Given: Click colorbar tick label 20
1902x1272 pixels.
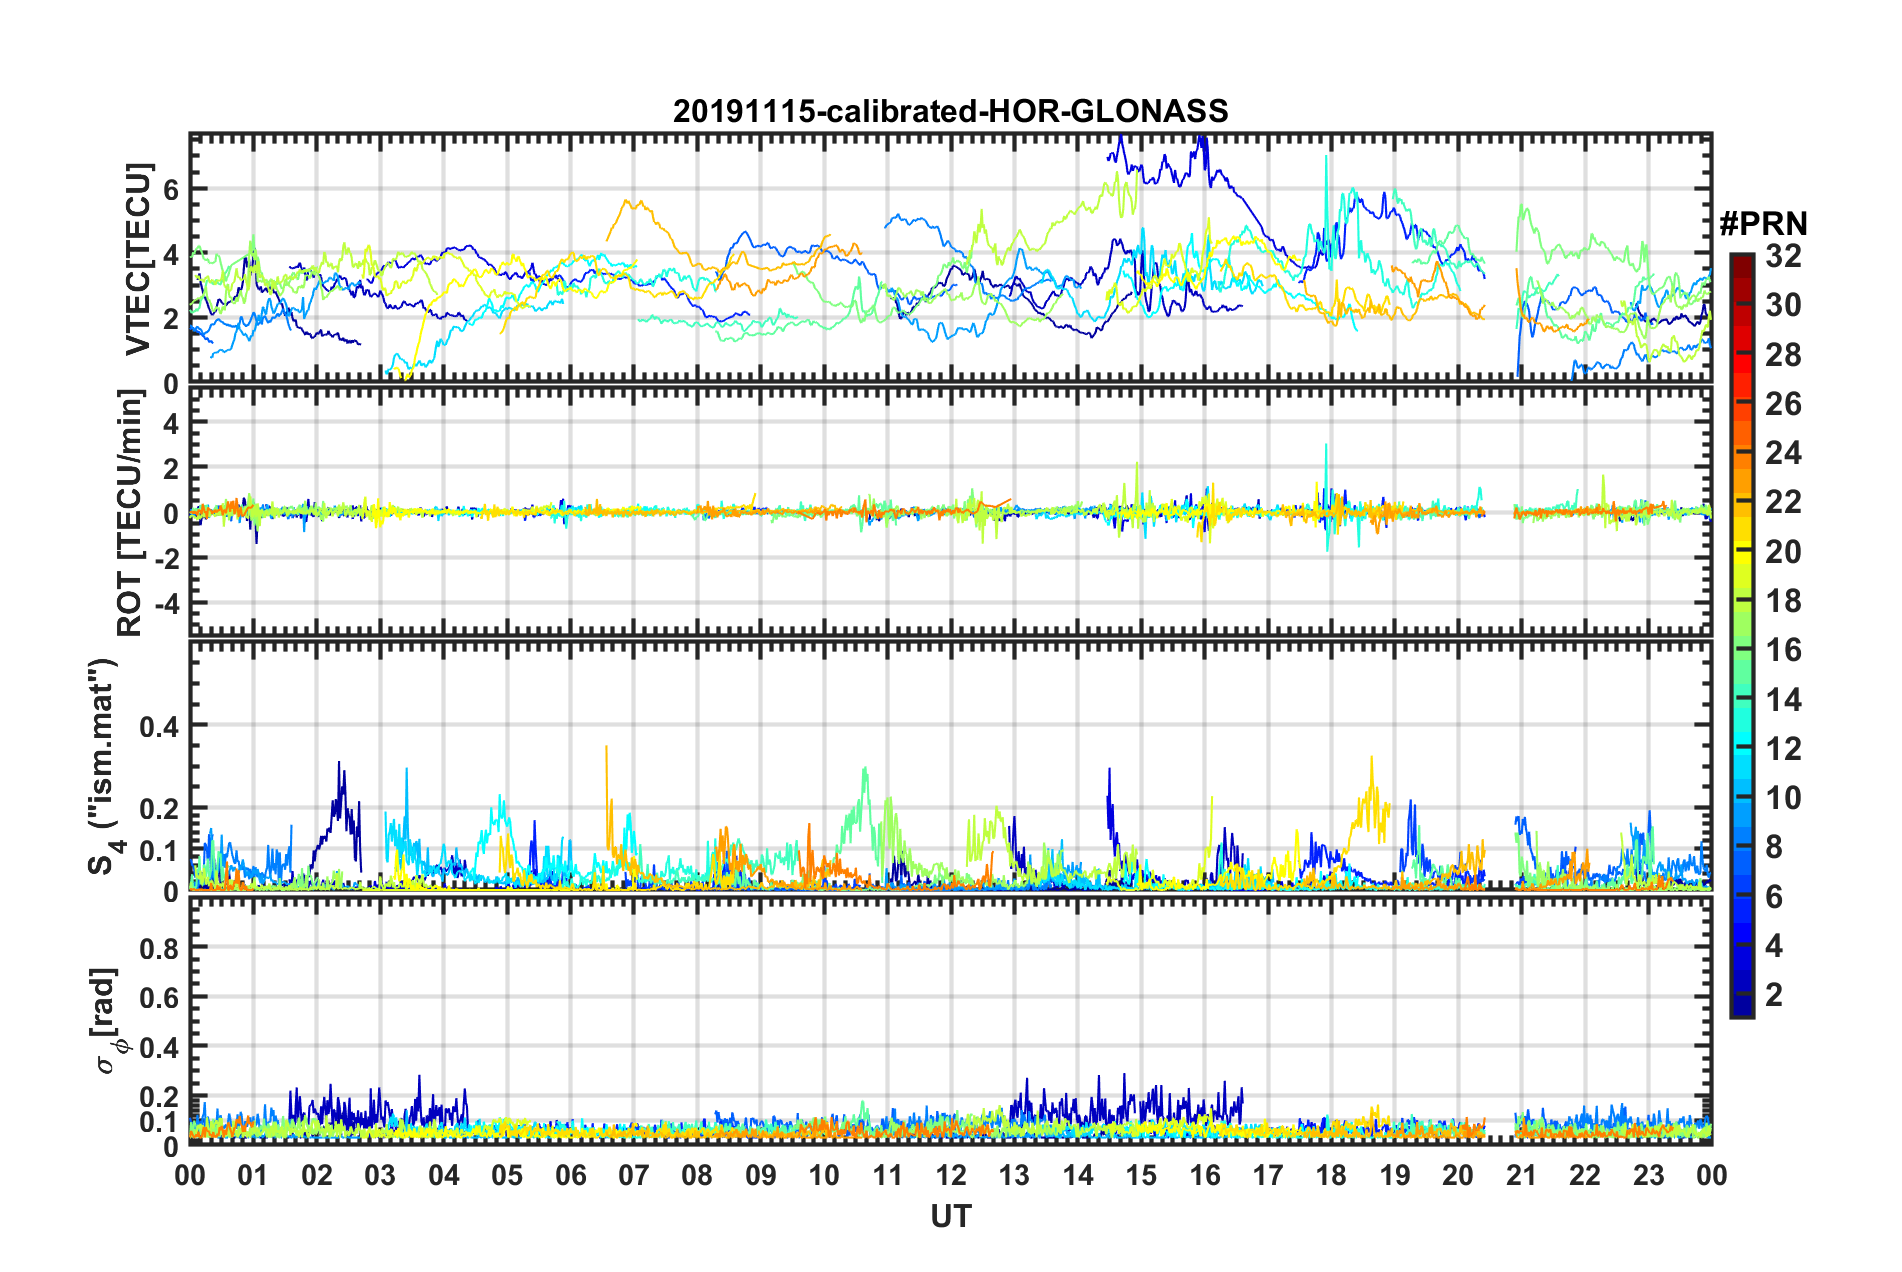Looking at the screenshot, I should click(x=1783, y=552).
